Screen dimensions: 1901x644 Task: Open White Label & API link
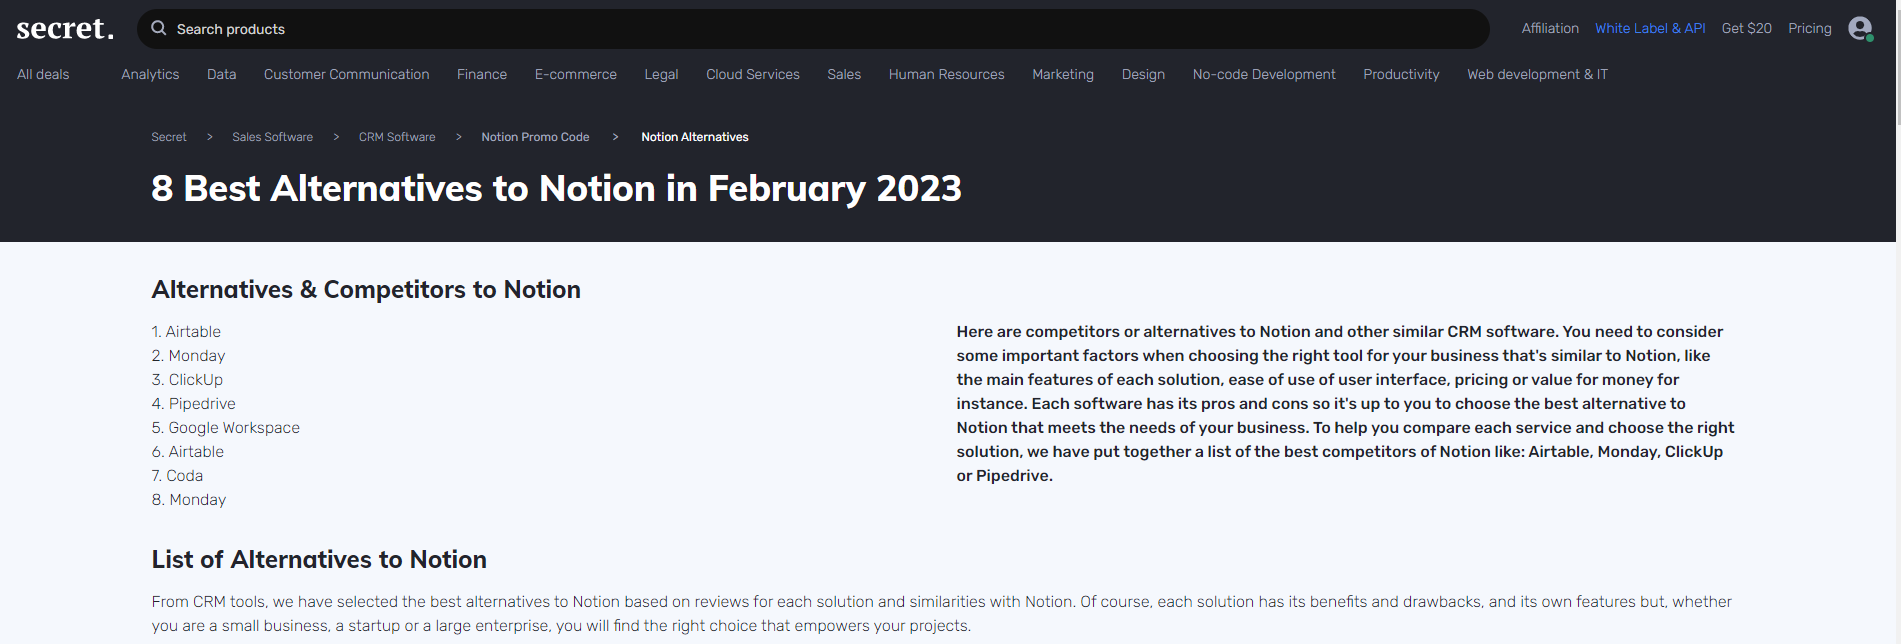click(1650, 28)
